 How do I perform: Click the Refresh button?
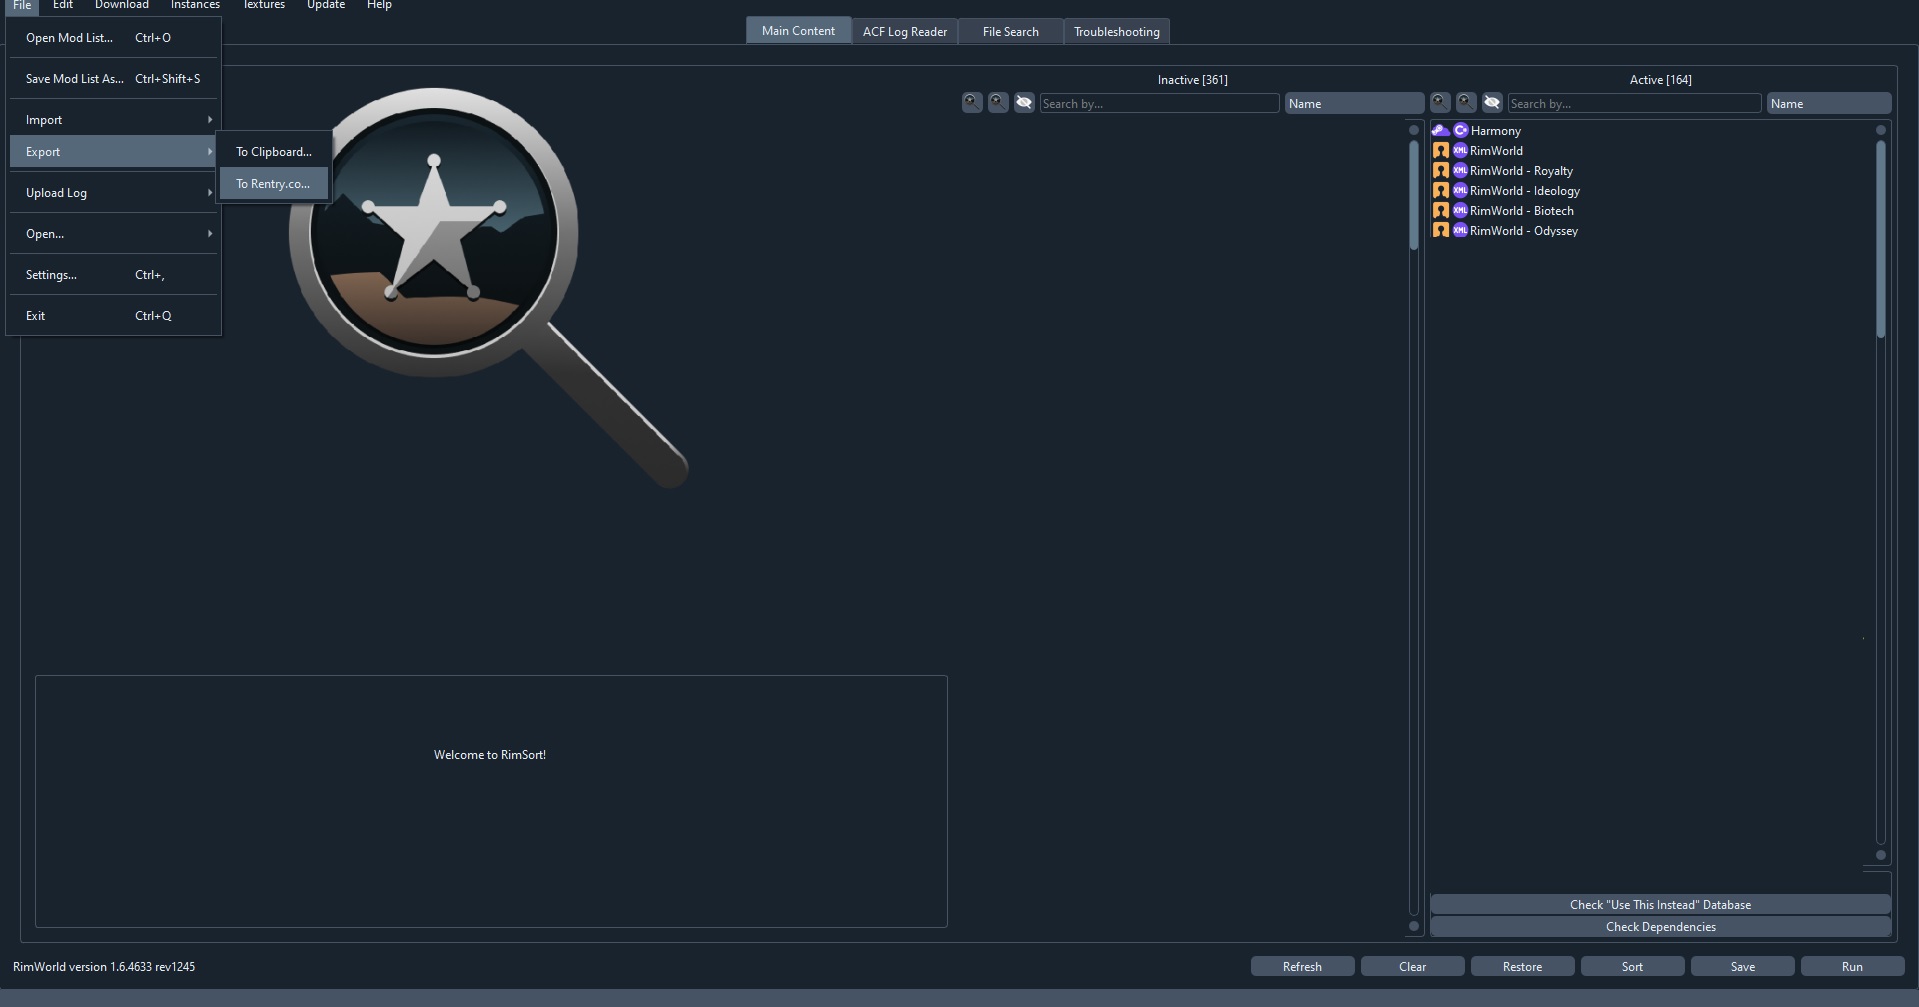coord(1302,967)
